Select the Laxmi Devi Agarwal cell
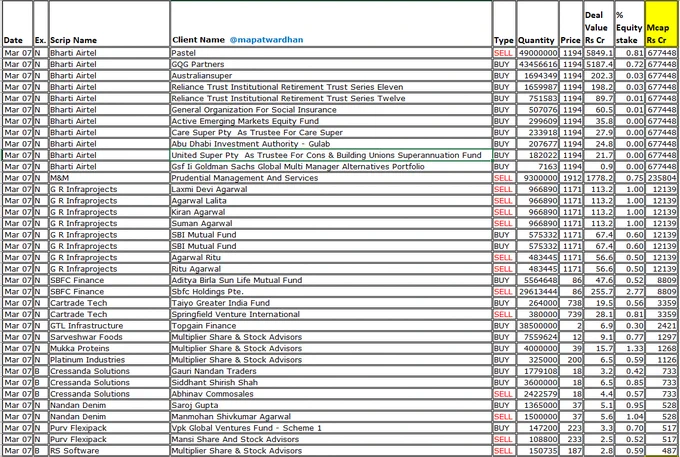Viewport: 680px width, 457px height. pyautogui.click(x=331, y=189)
